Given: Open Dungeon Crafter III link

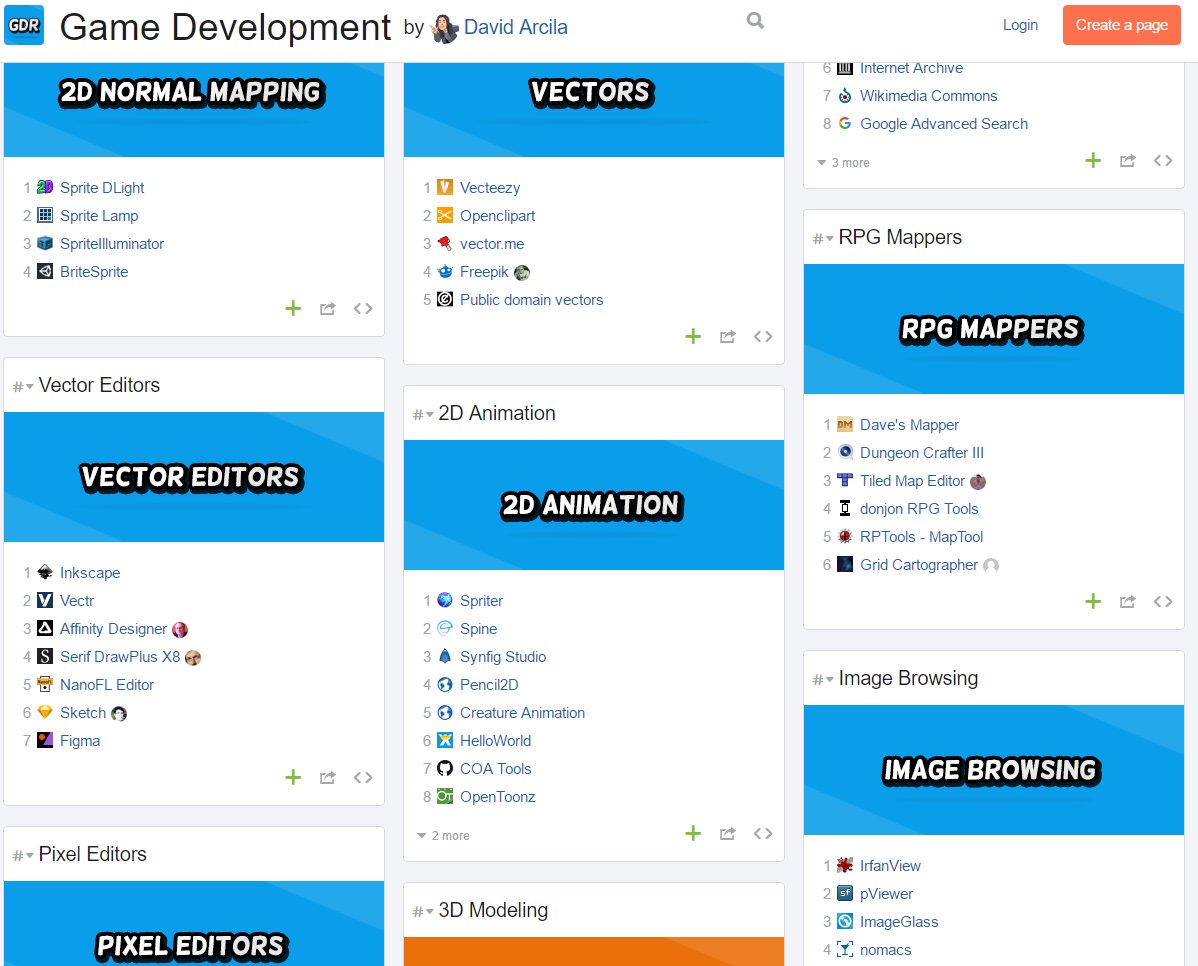Looking at the screenshot, I should click(x=921, y=452).
